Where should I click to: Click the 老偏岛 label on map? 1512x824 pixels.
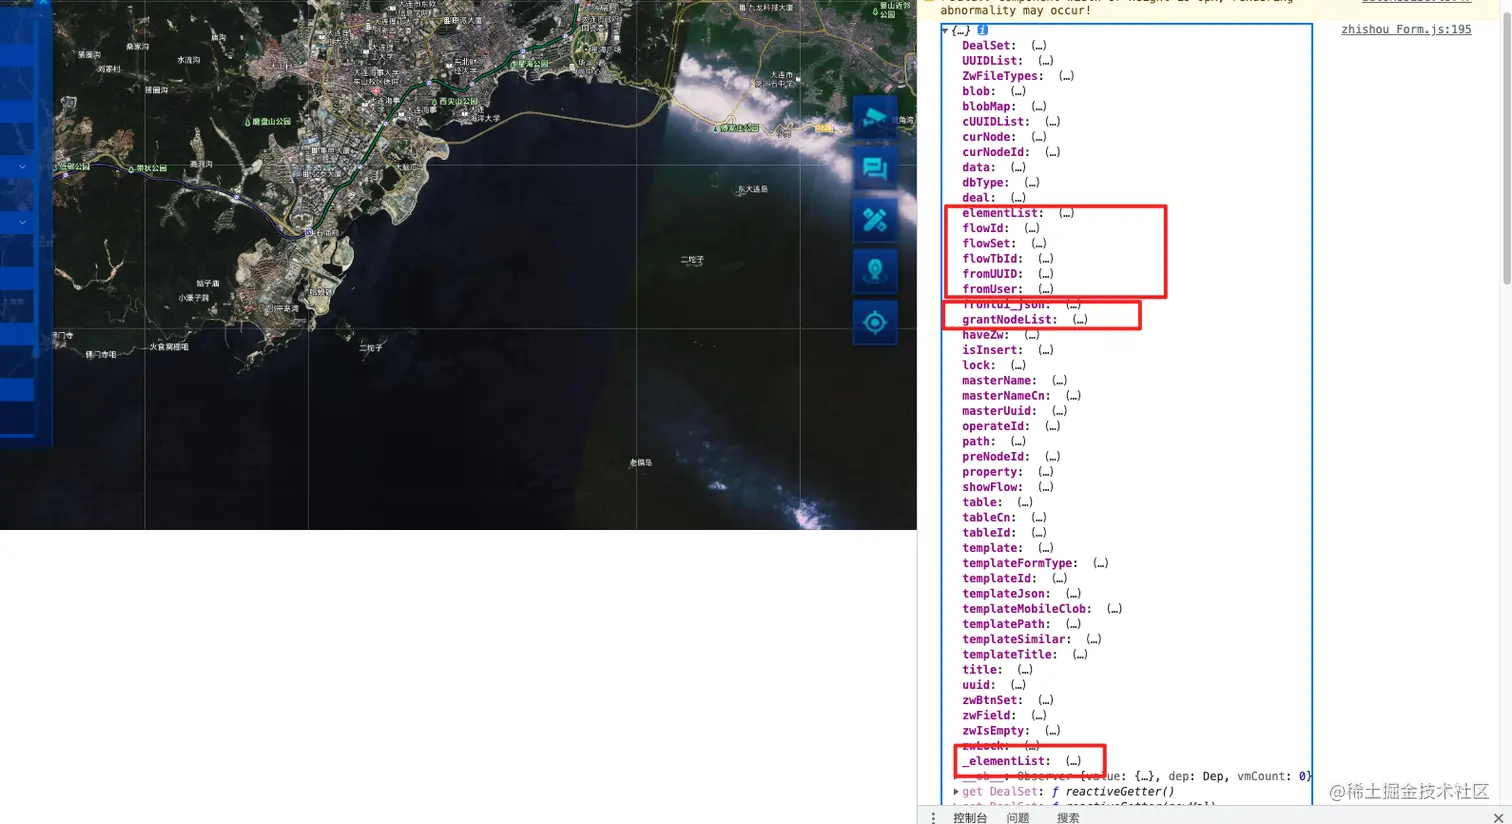point(641,463)
